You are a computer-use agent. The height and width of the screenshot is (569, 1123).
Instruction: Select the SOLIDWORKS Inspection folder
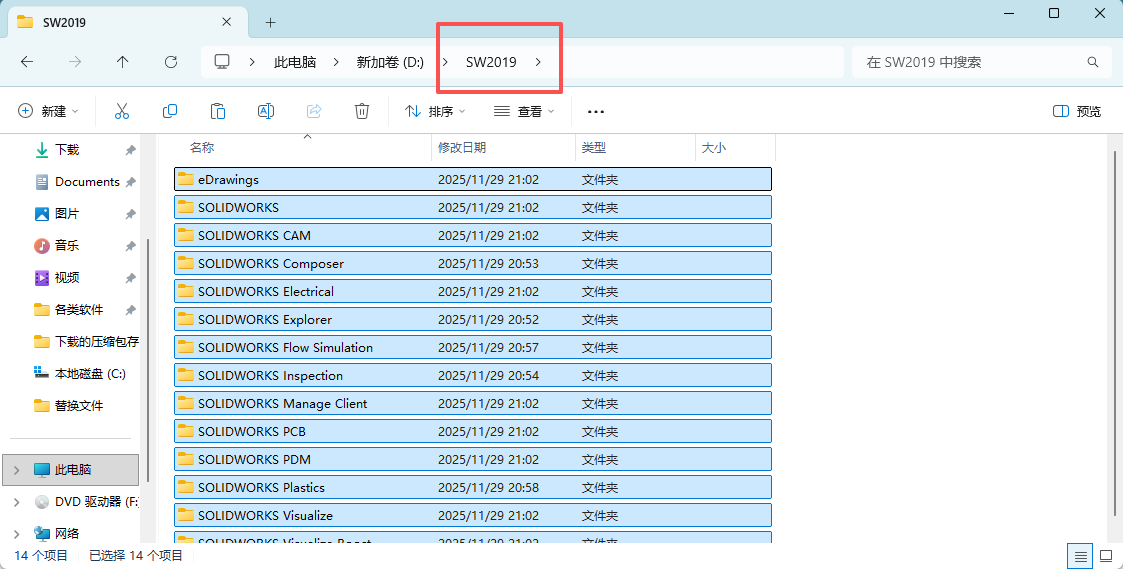(473, 375)
